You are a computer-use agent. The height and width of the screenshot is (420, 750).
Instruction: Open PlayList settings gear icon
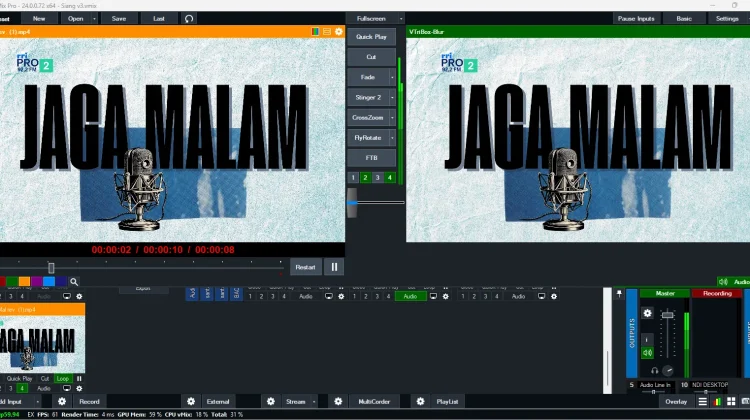[420, 401]
